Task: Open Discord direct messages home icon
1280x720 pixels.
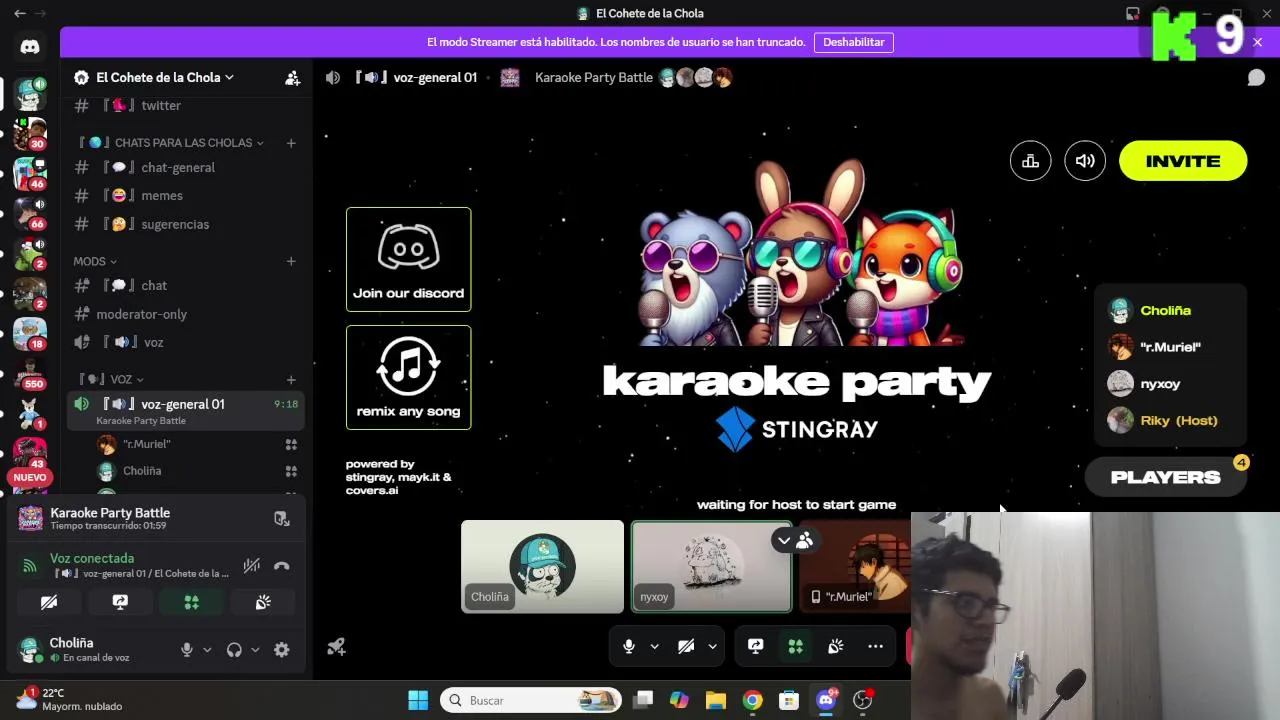Action: tap(30, 47)
